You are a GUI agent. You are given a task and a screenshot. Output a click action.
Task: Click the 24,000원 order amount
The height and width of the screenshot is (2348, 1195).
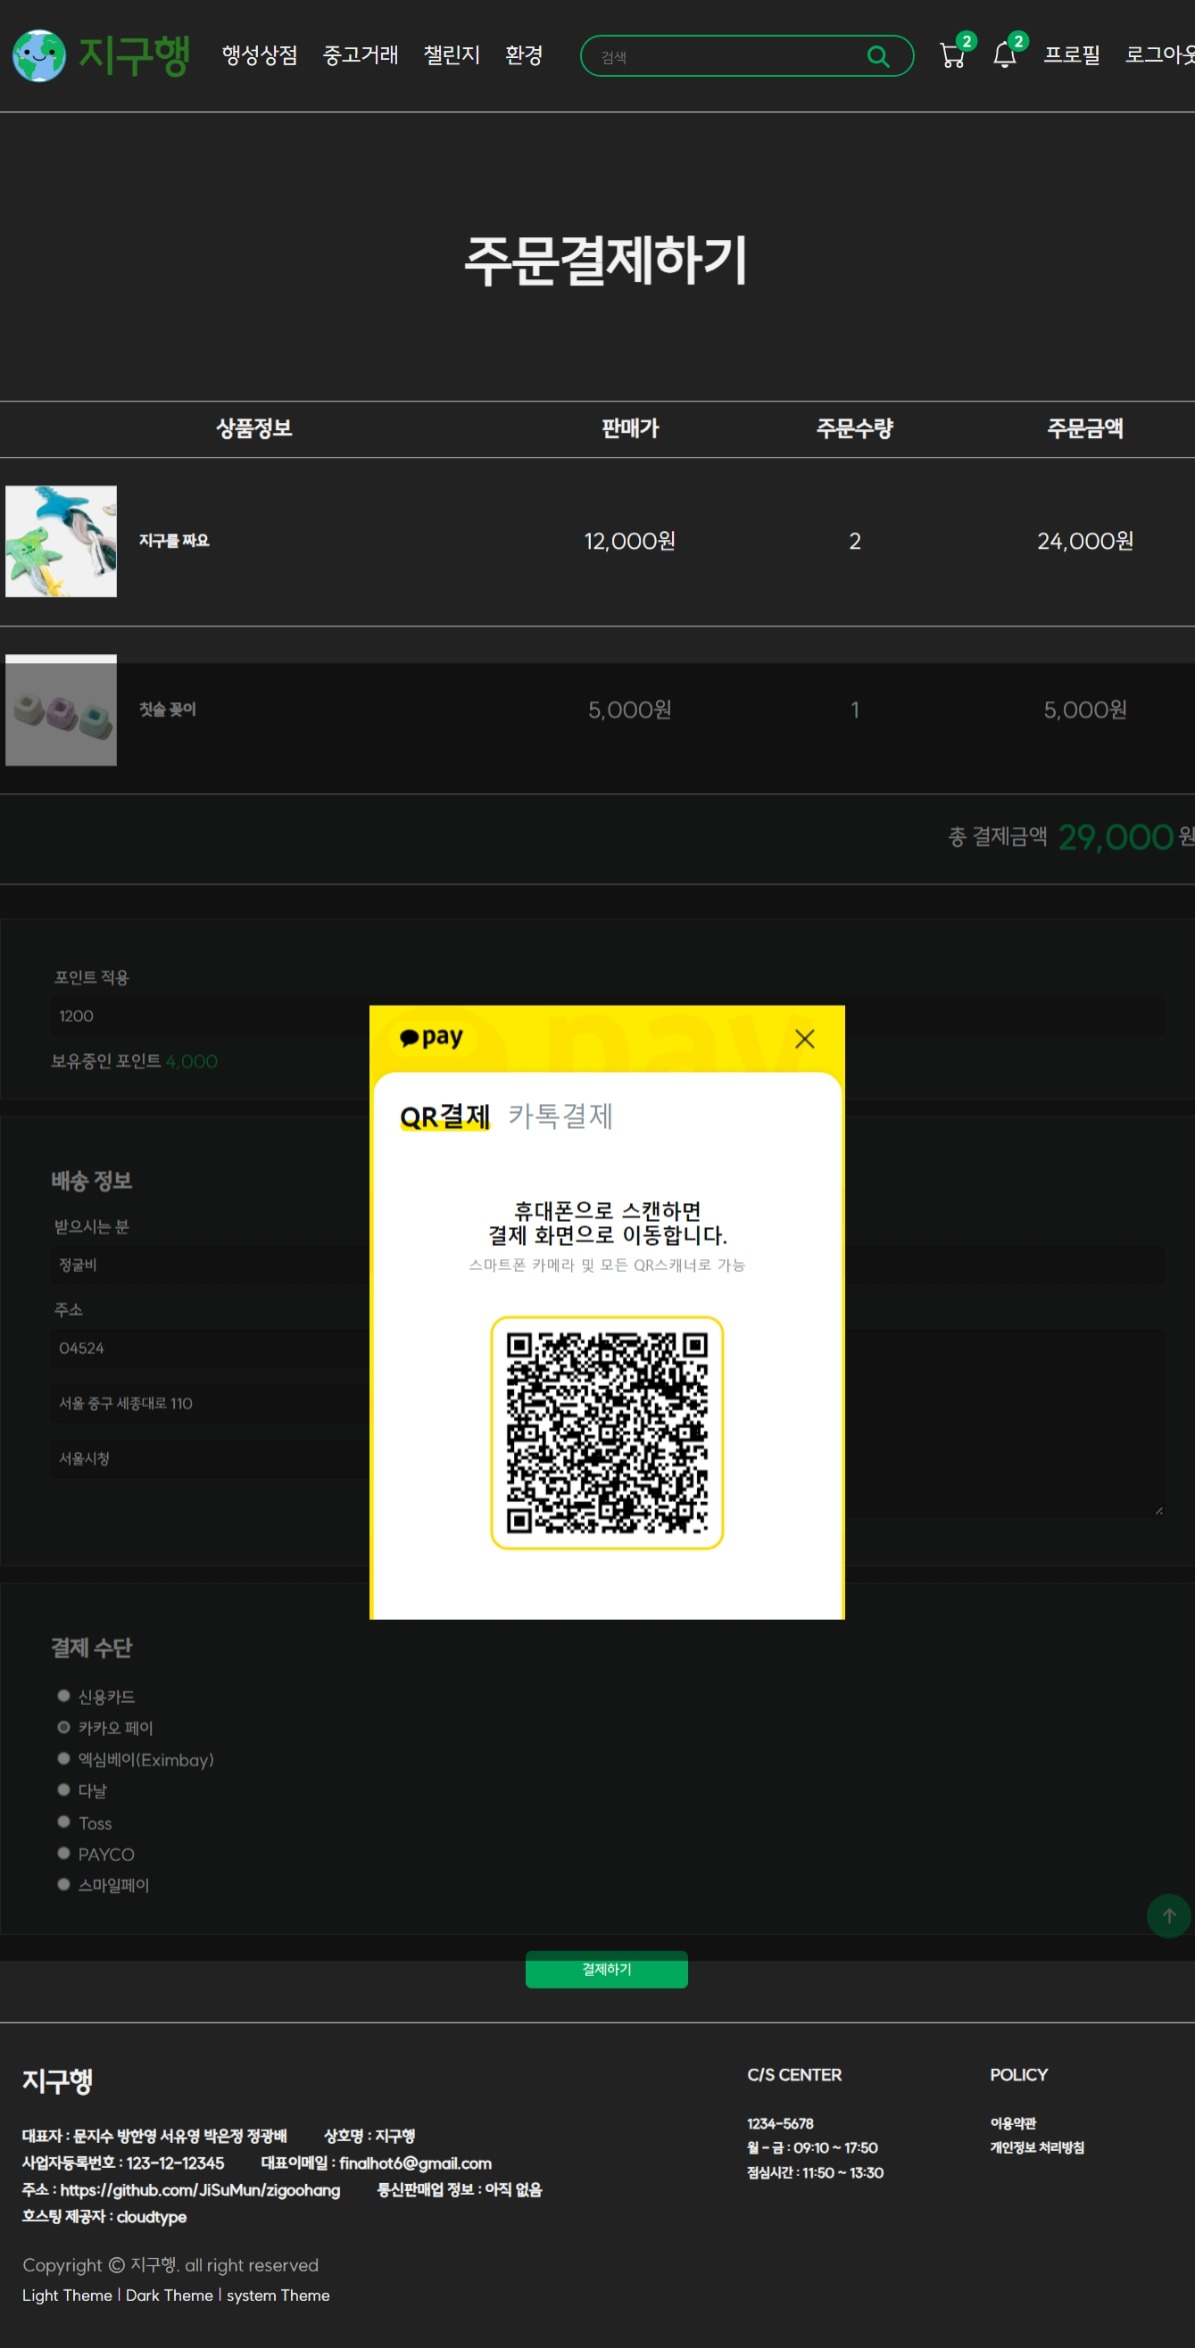click(1085, 541)
